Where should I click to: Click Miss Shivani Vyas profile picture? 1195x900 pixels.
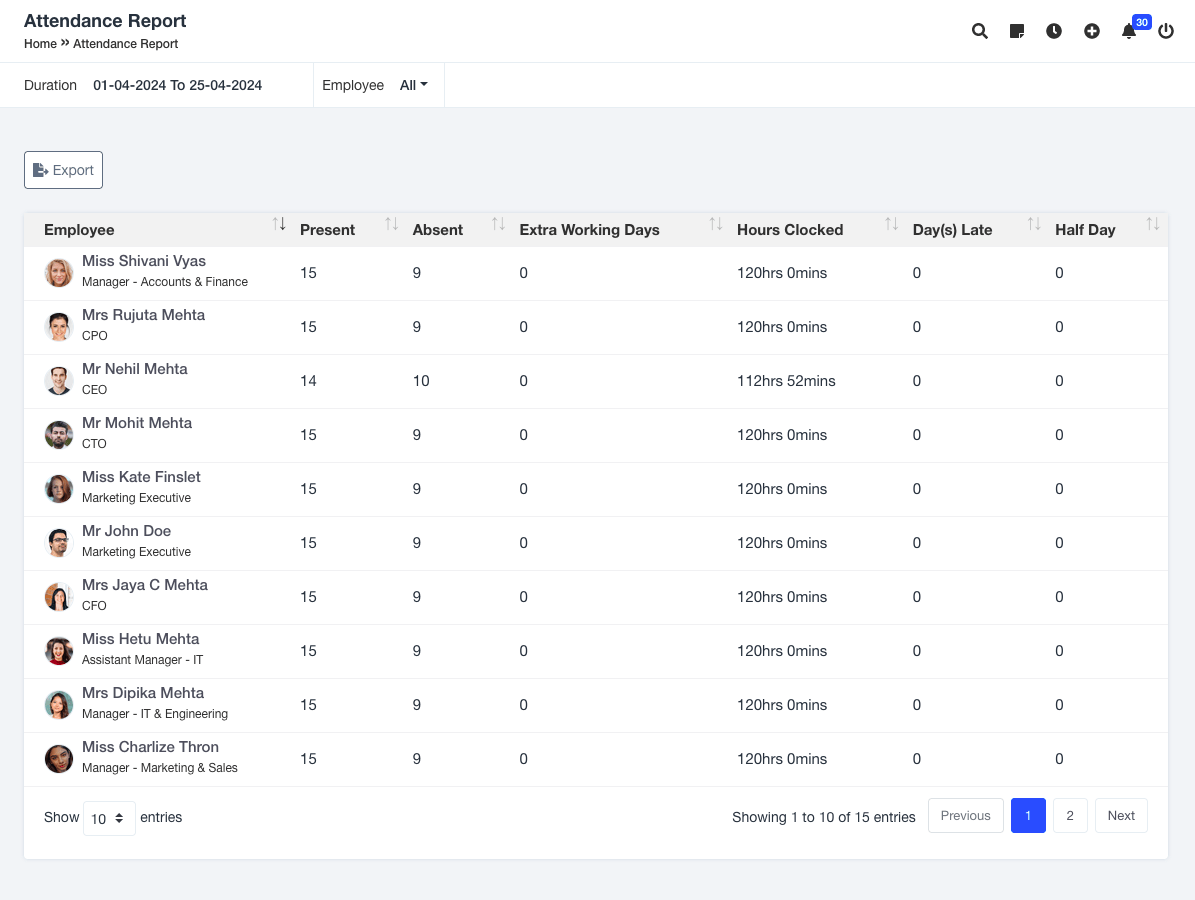(59, 272)
